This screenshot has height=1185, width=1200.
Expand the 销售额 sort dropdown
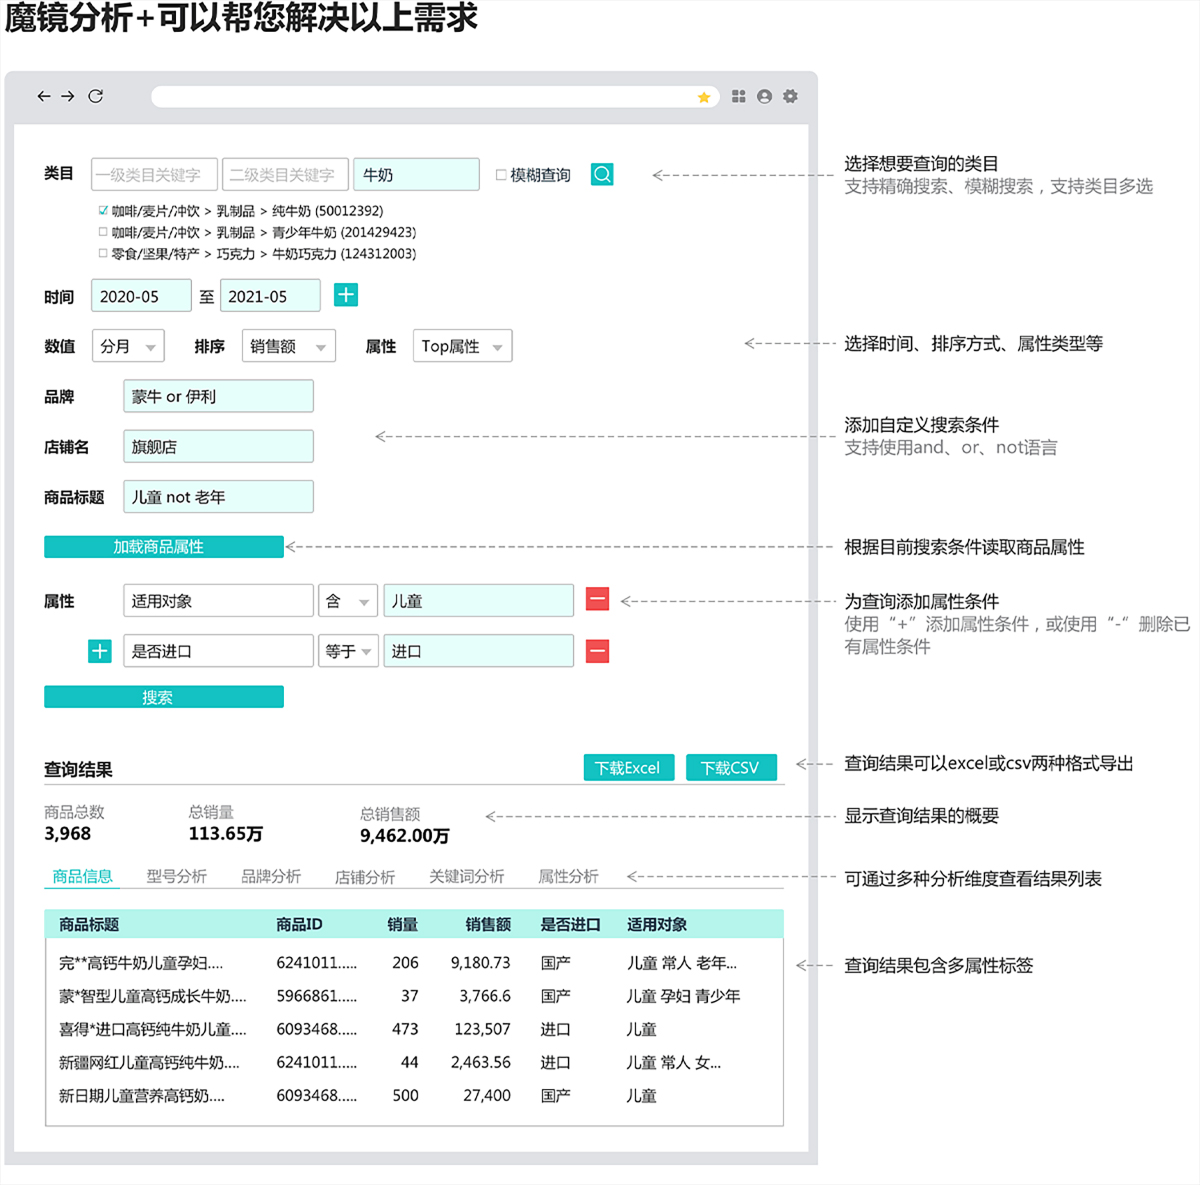click(288, 346)
